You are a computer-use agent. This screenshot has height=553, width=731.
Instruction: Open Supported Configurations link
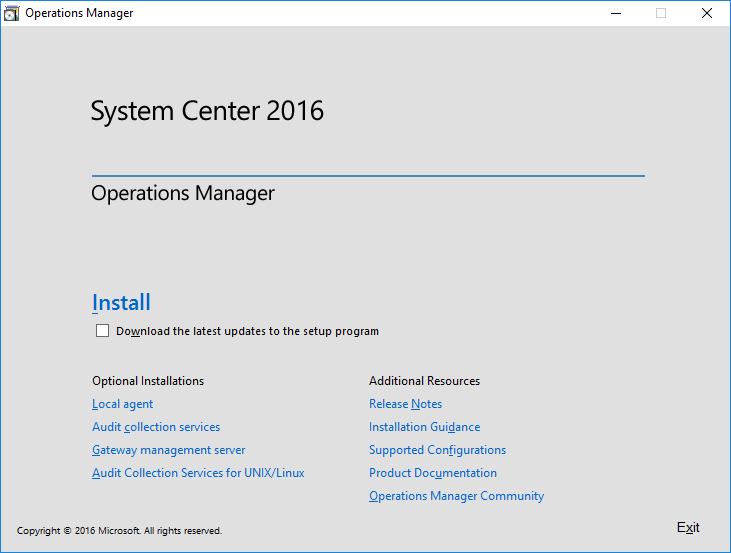click(437, 450)
